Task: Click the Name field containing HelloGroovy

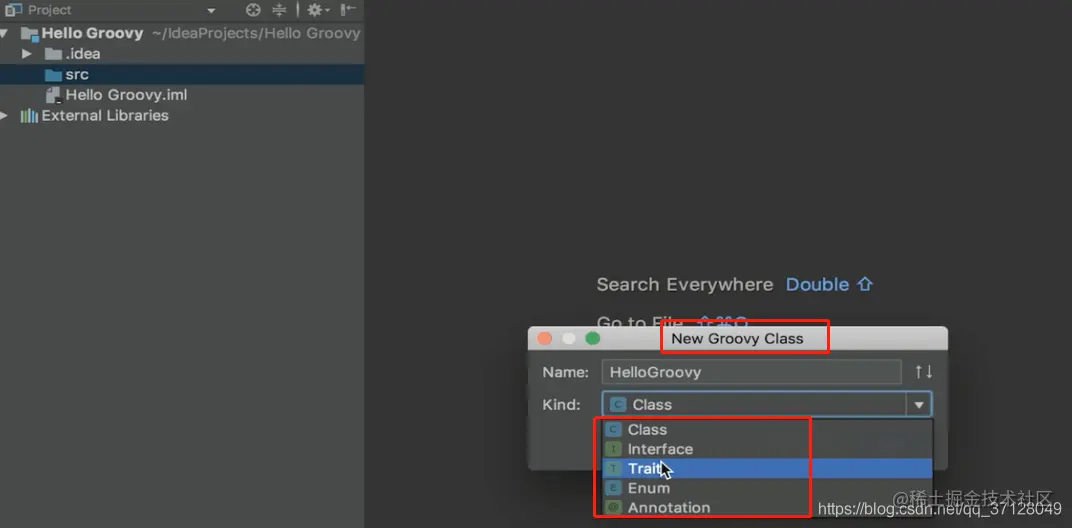Action: [751, 372]
